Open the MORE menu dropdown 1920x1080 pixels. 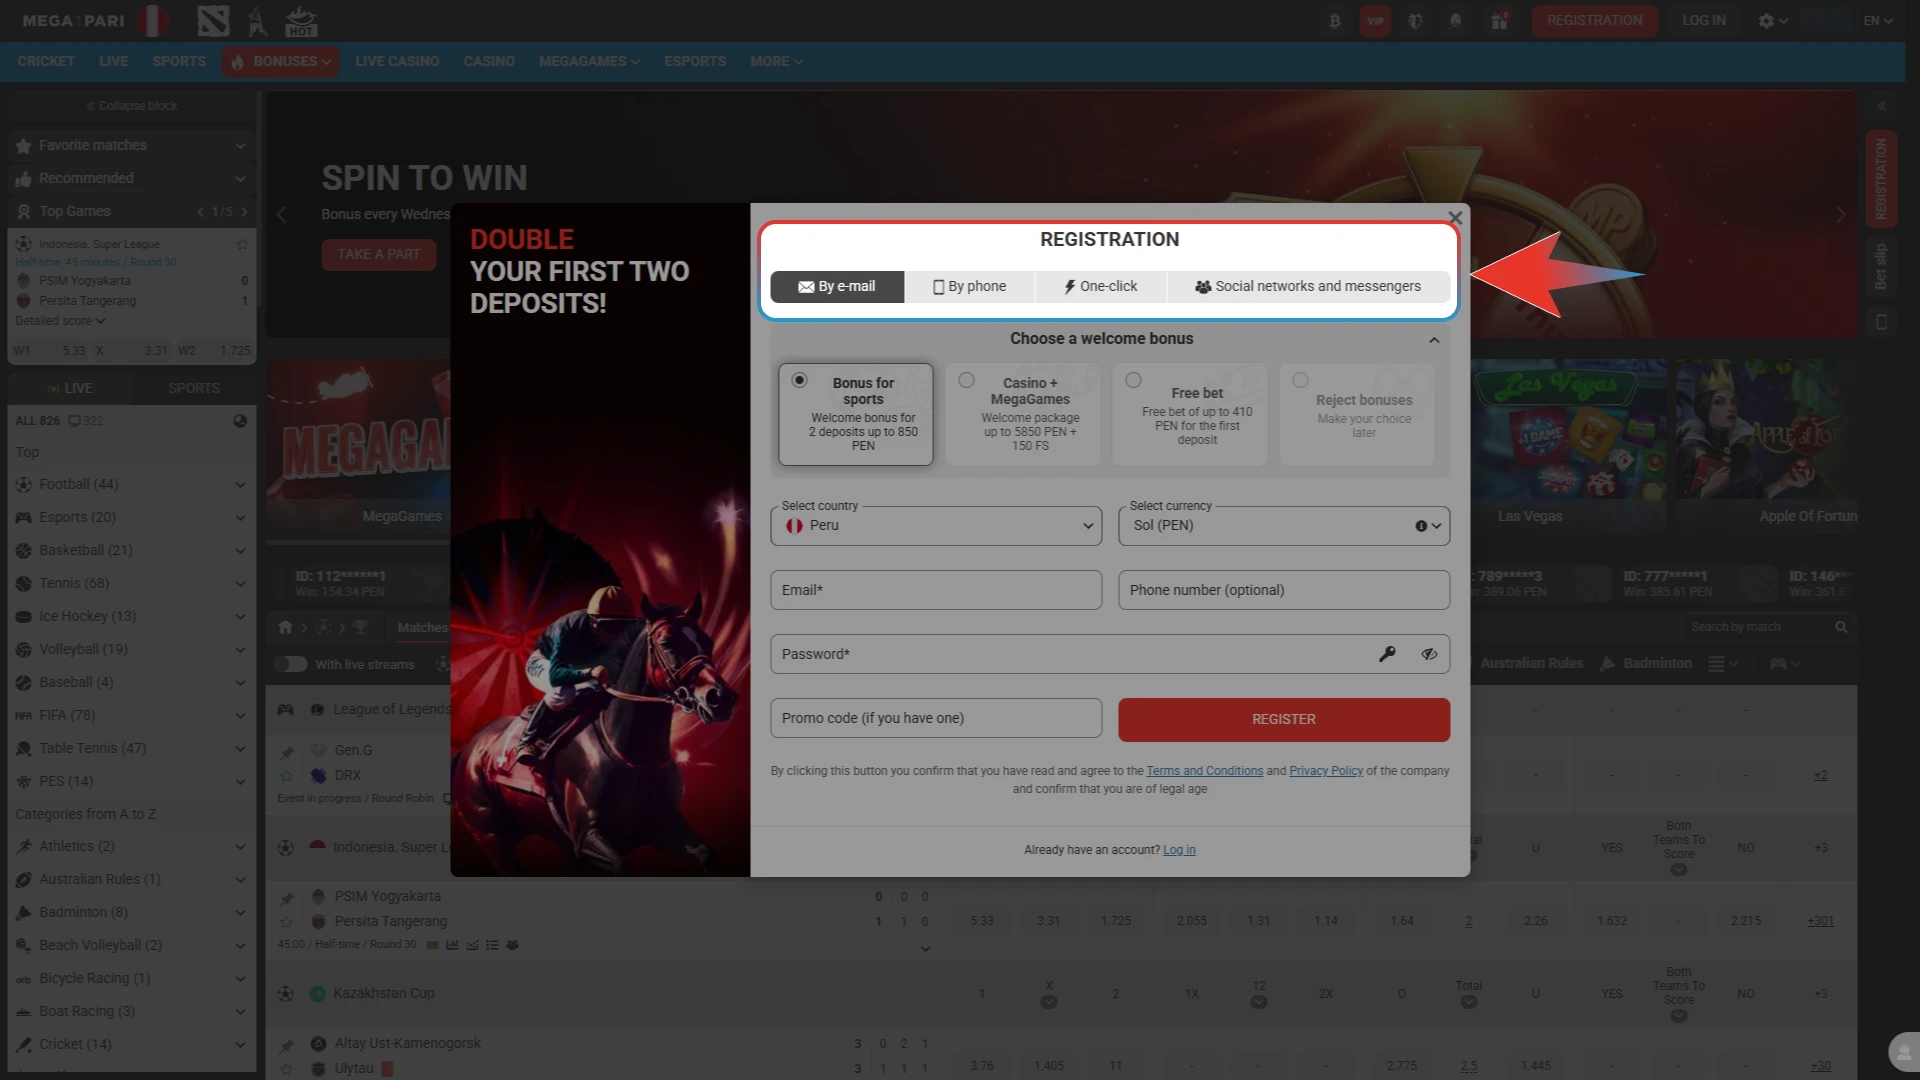pyautogui.click(x=776, y=61)
